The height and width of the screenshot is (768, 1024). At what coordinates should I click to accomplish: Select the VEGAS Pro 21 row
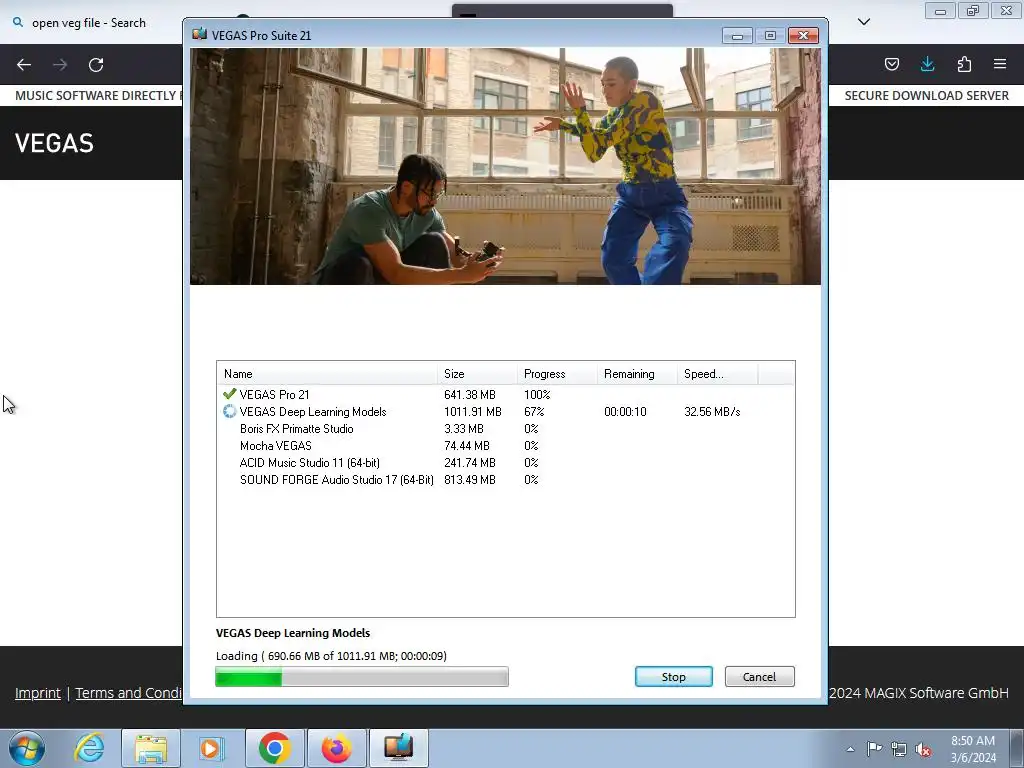point(505,394)
